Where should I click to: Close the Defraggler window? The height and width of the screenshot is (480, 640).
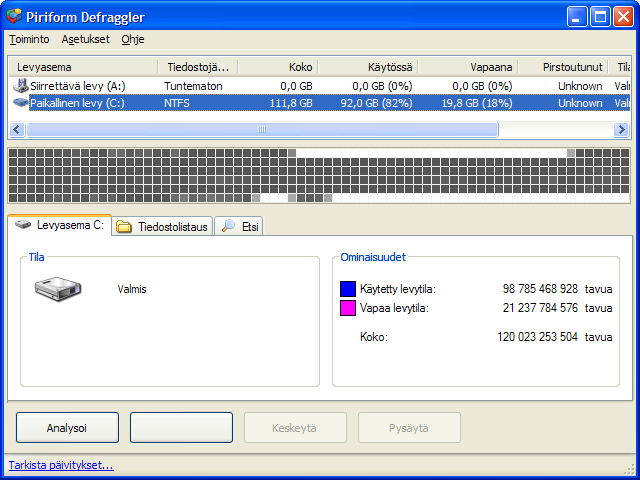pyautogui.click(x=623, y=17)
